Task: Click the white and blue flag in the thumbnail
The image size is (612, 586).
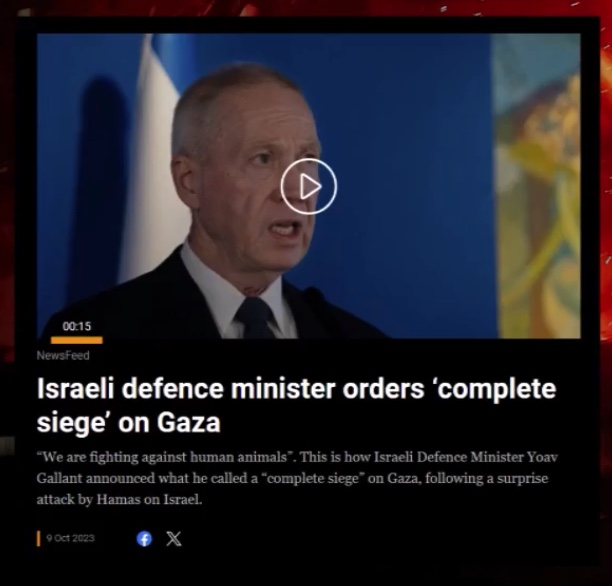Action: [x=156, y=156]
